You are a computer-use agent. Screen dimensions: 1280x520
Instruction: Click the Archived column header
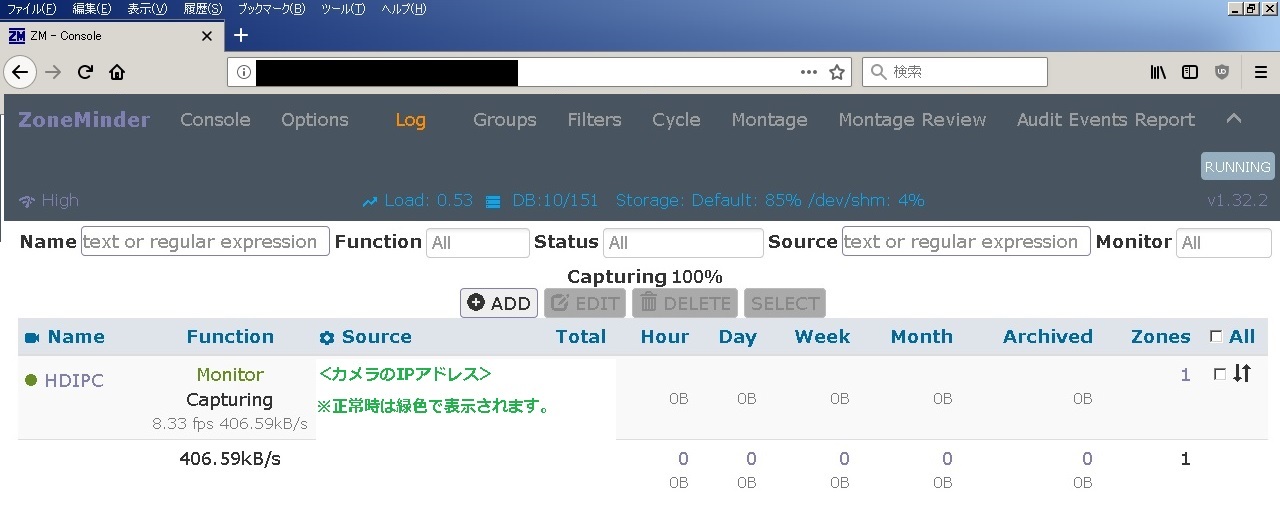point(1048,337)
